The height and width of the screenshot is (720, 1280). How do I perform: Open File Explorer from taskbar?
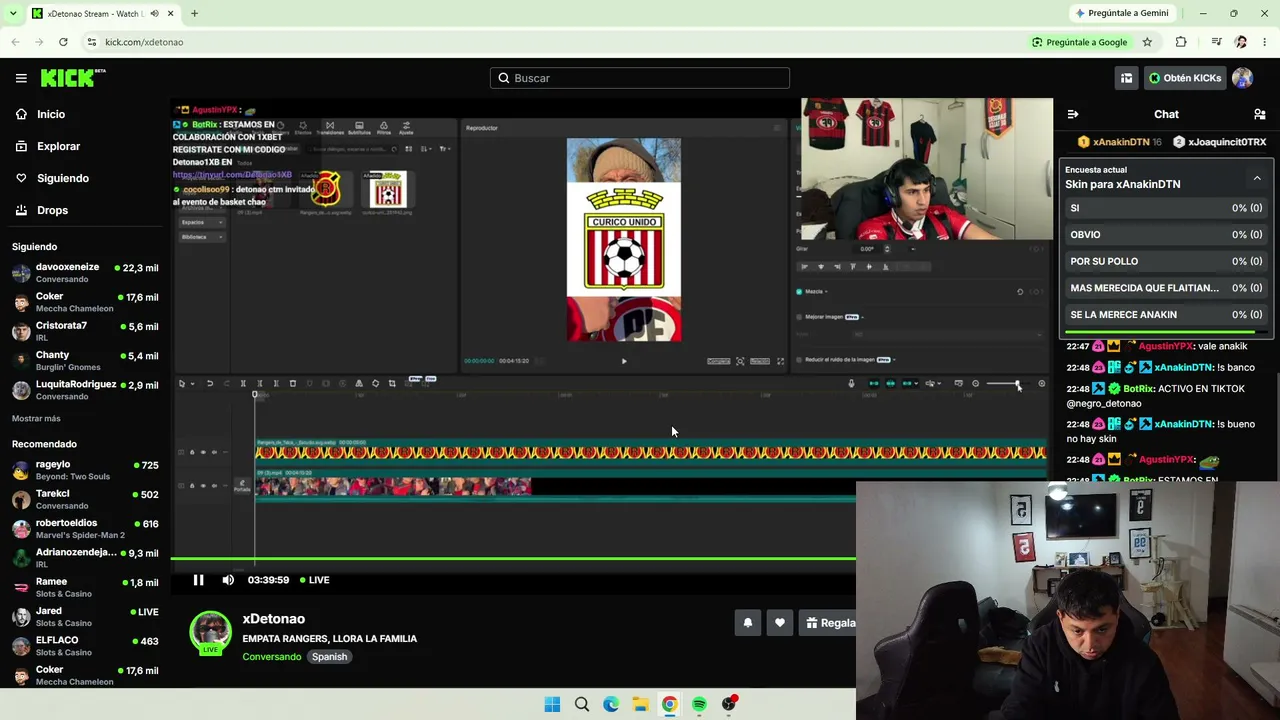point(640,704)
